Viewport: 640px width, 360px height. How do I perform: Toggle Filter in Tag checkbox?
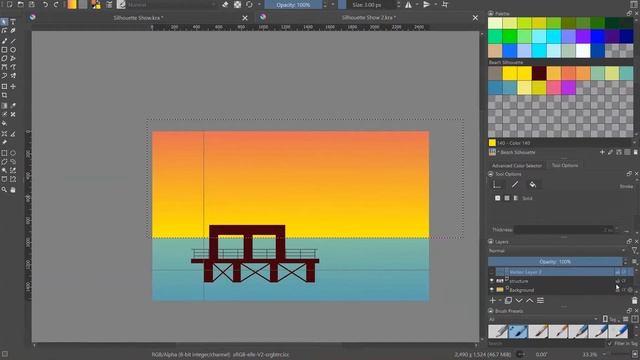pos(610,344)
